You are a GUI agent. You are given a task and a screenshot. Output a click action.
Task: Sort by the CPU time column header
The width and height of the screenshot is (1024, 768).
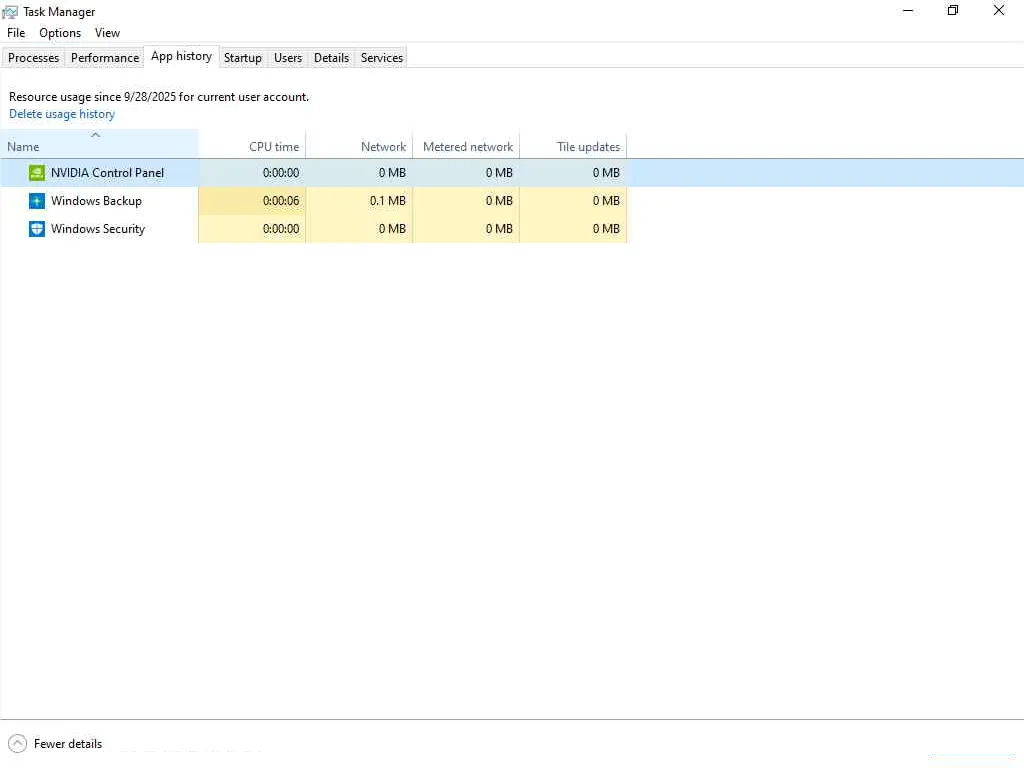tap(252, 147)
